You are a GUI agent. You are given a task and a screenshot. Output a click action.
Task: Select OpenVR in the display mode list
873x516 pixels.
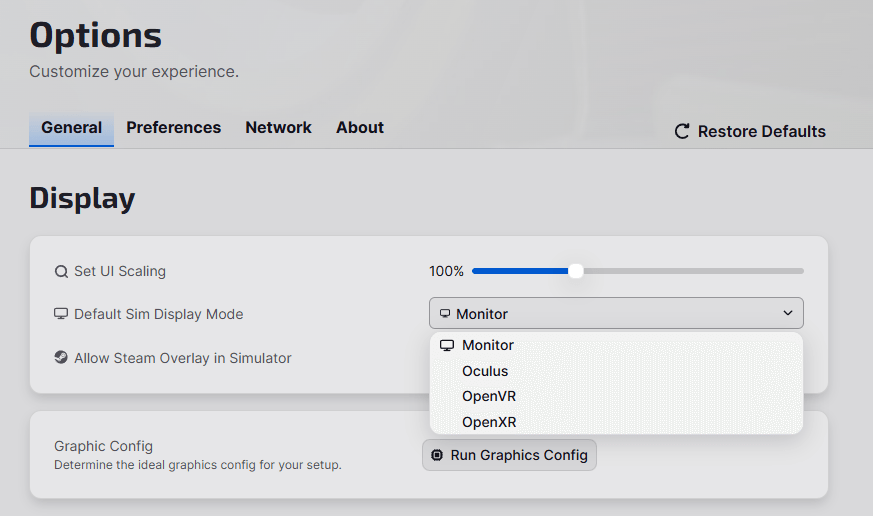(x=489, y=397)
